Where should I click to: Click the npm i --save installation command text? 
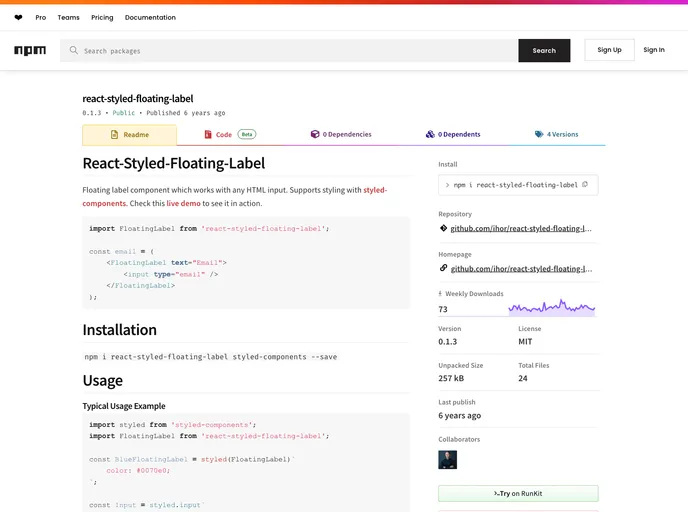(211, 357)
